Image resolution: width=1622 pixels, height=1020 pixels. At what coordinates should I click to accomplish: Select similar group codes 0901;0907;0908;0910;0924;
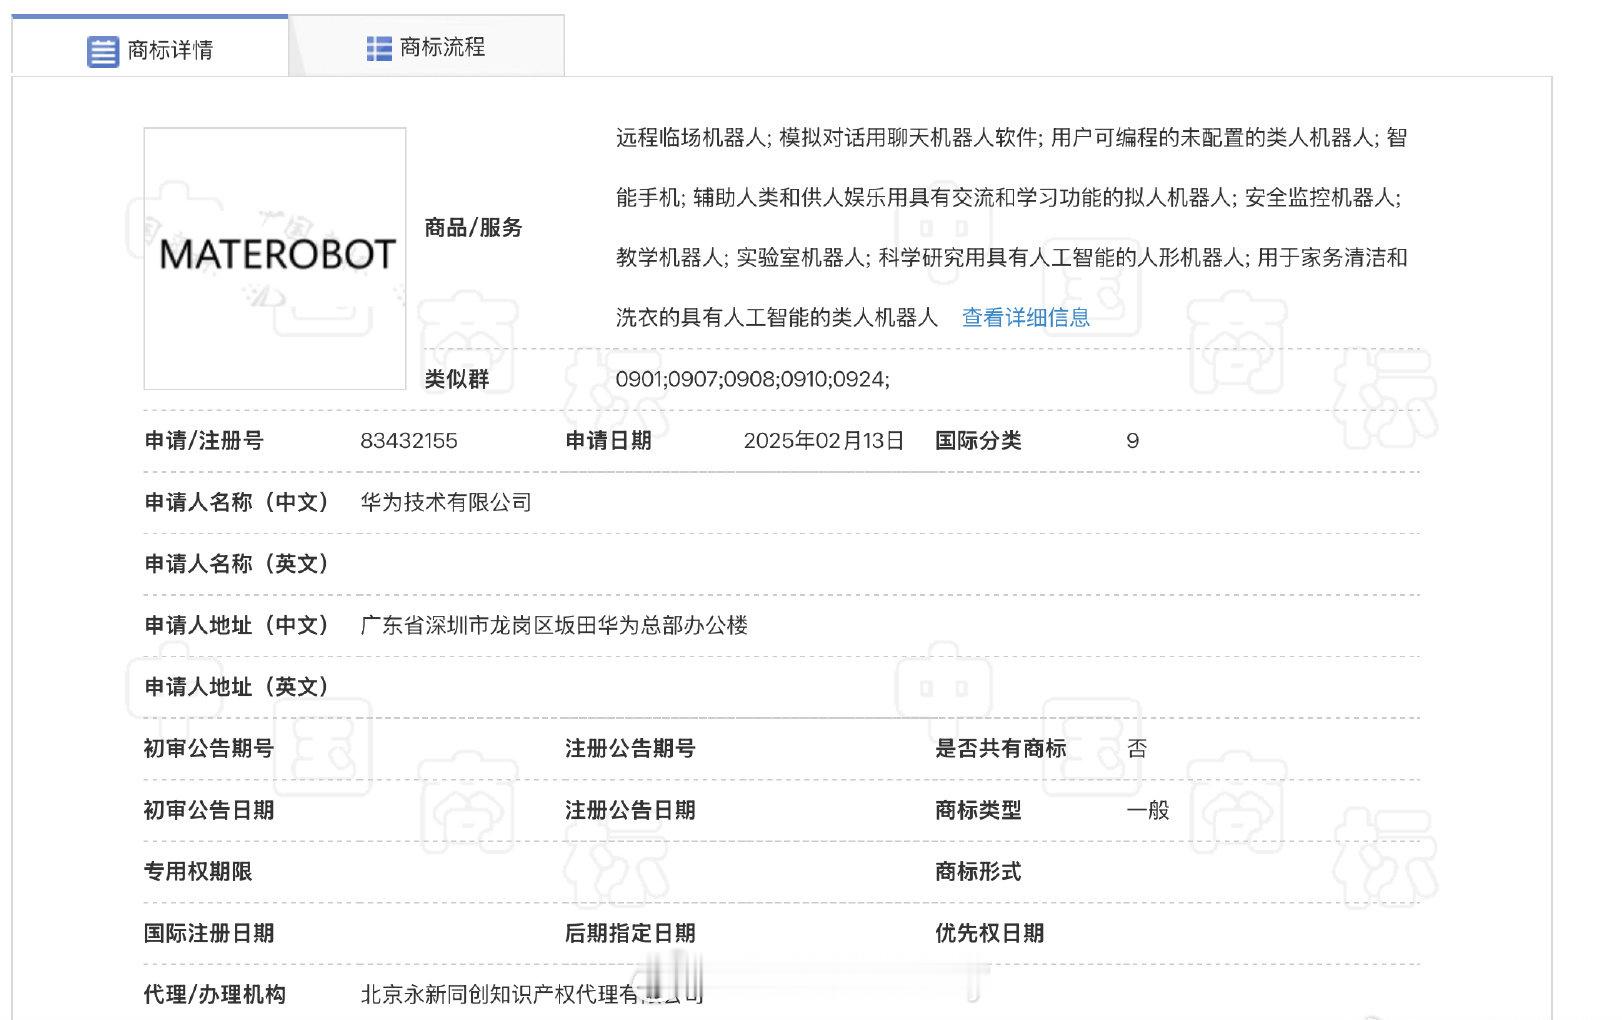[752, 379]
